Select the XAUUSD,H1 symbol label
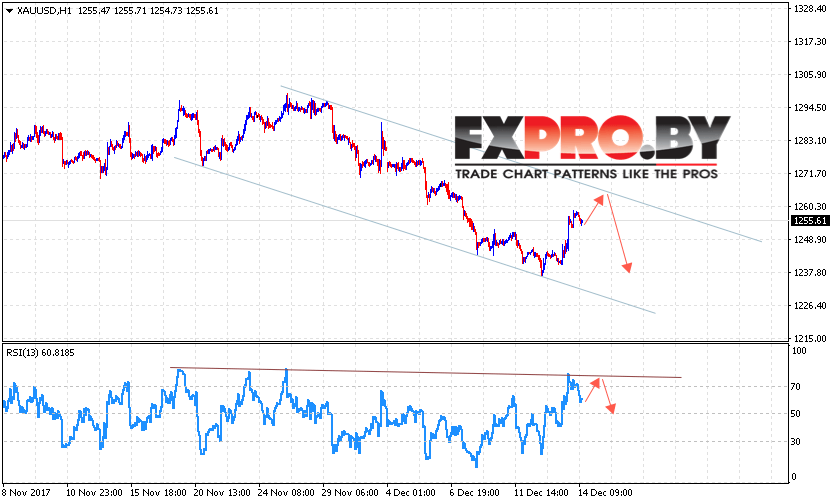The width and height of the screenshot is (831, 504). [x=44, y=11]
